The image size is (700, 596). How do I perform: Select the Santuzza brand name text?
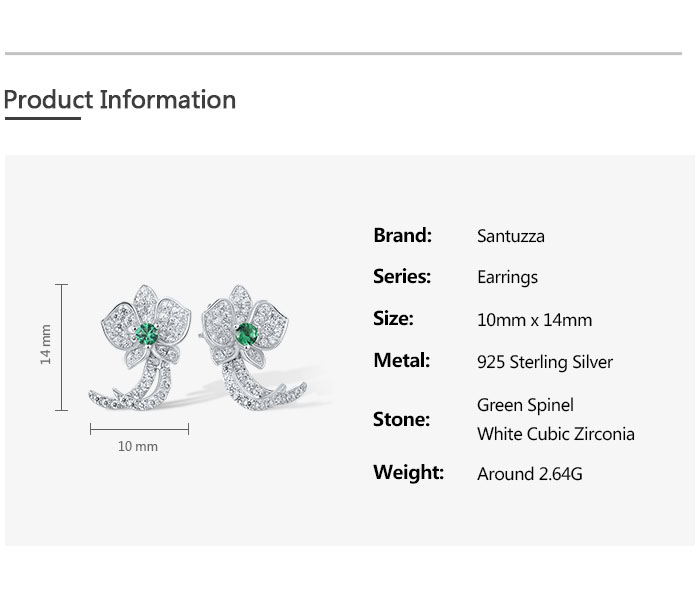(x=511, y=237)
